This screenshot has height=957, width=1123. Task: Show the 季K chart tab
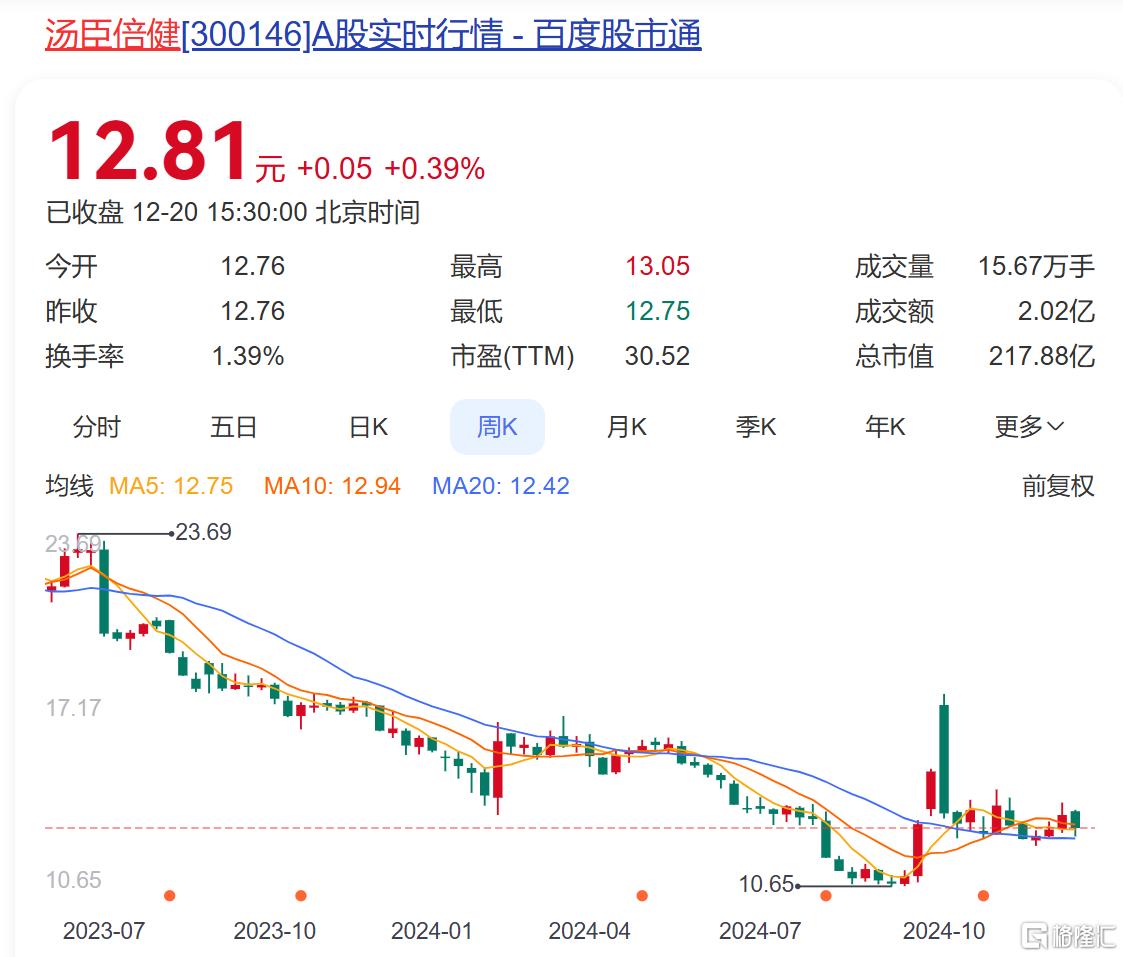[x=756, y=427]
